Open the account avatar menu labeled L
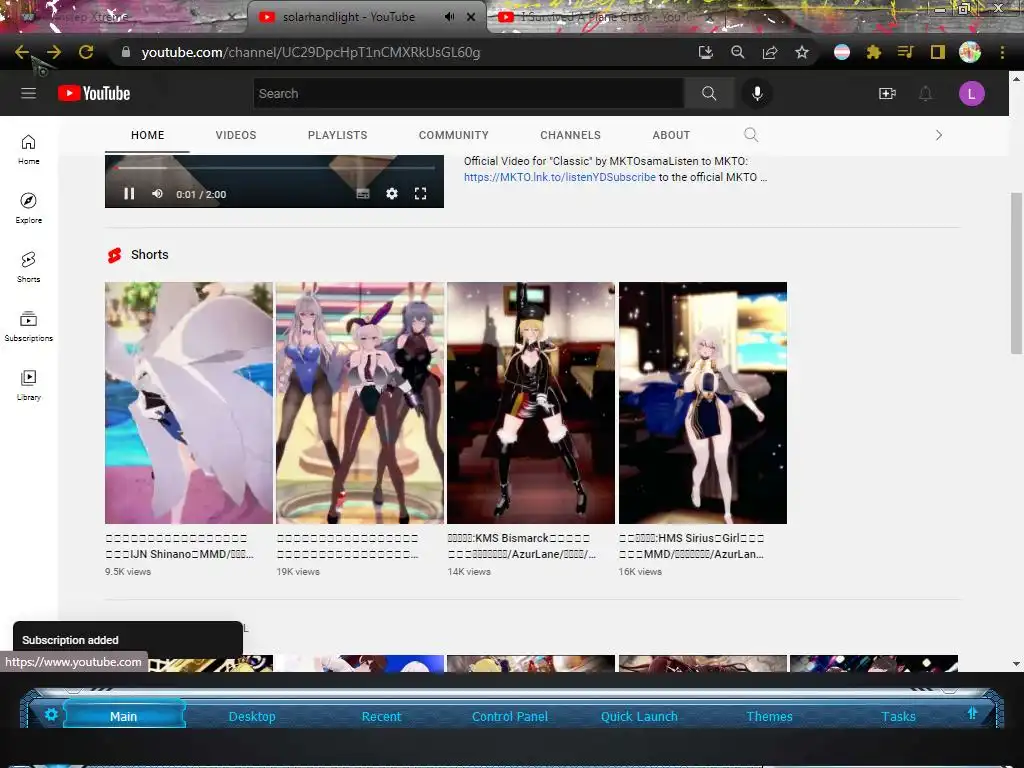 [971, 93]
